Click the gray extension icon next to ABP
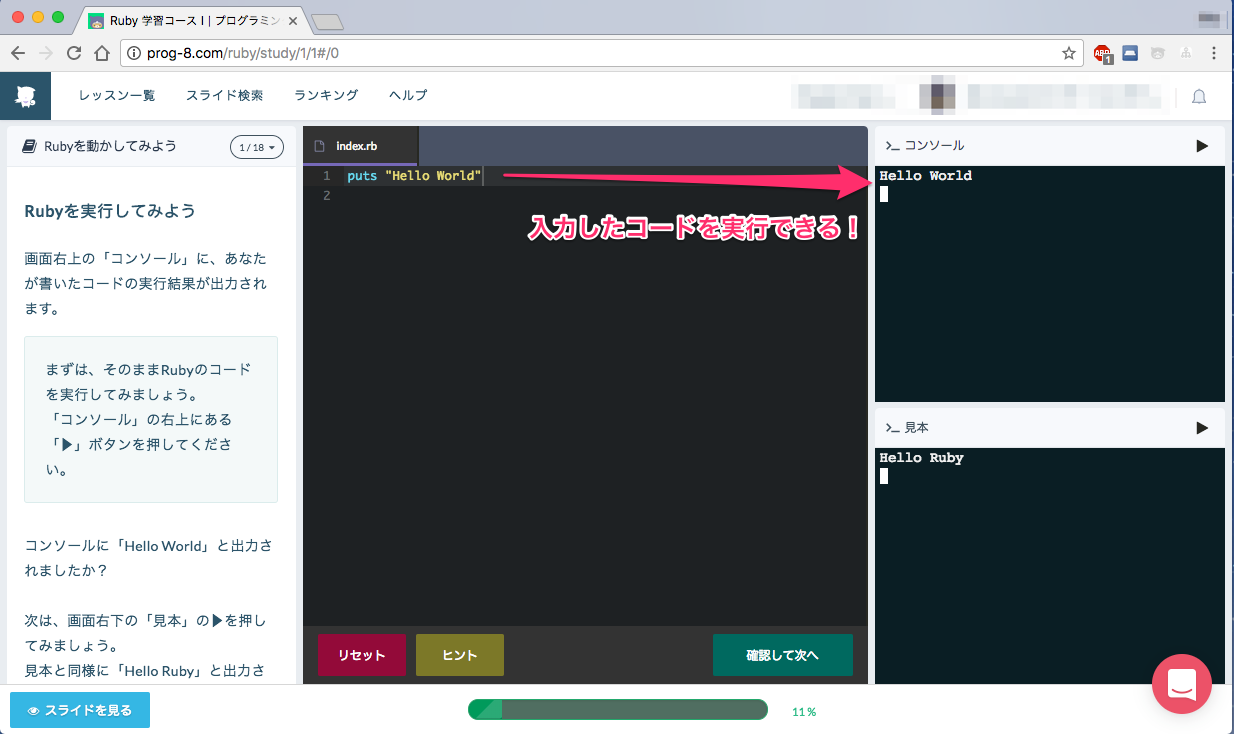Screen dimensions: 1234x734 pos(1158,53)
